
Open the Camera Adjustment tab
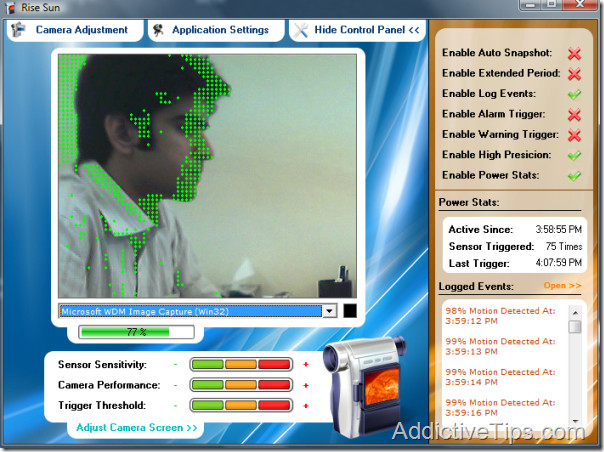[x=75, y=30]
